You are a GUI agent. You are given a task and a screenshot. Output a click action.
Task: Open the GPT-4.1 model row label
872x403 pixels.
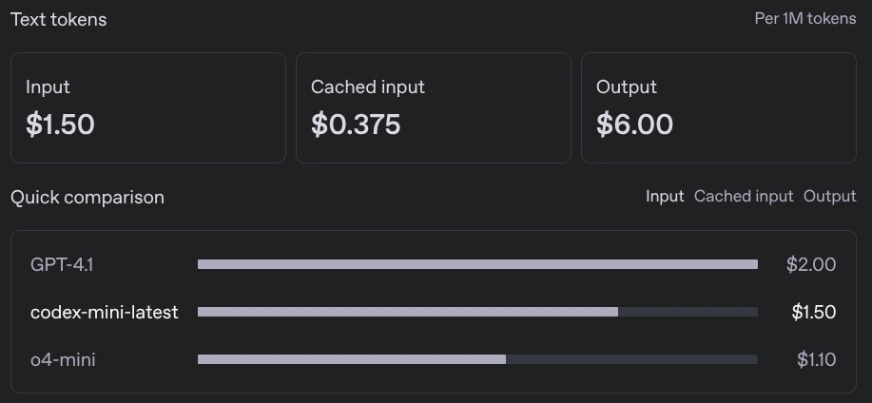click(62, 265)
